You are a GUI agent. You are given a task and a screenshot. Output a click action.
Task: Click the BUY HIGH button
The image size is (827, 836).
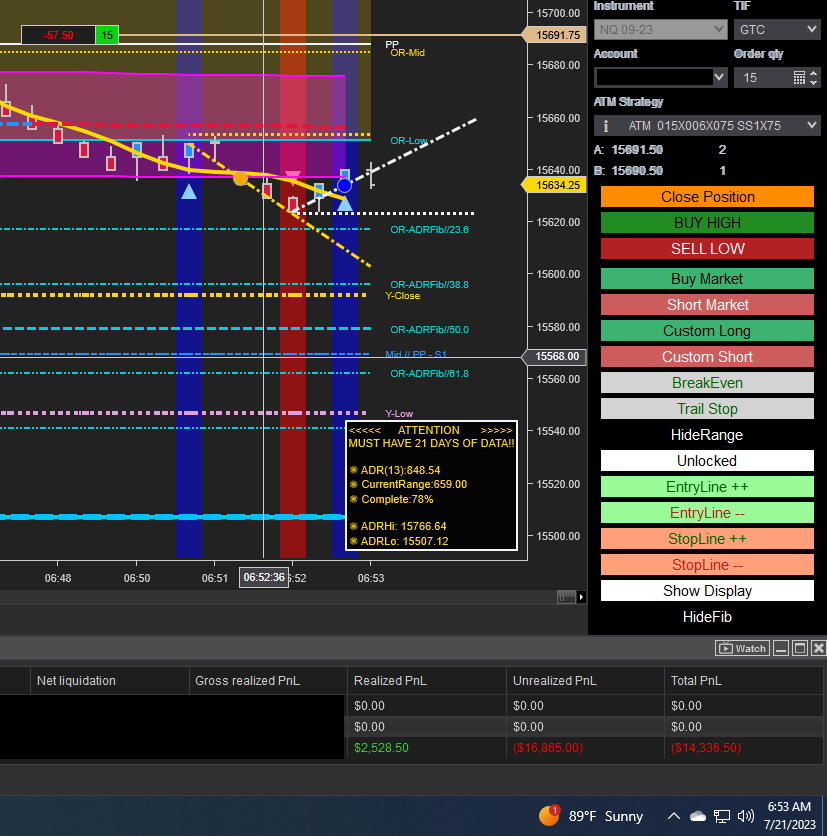(707, 222)
